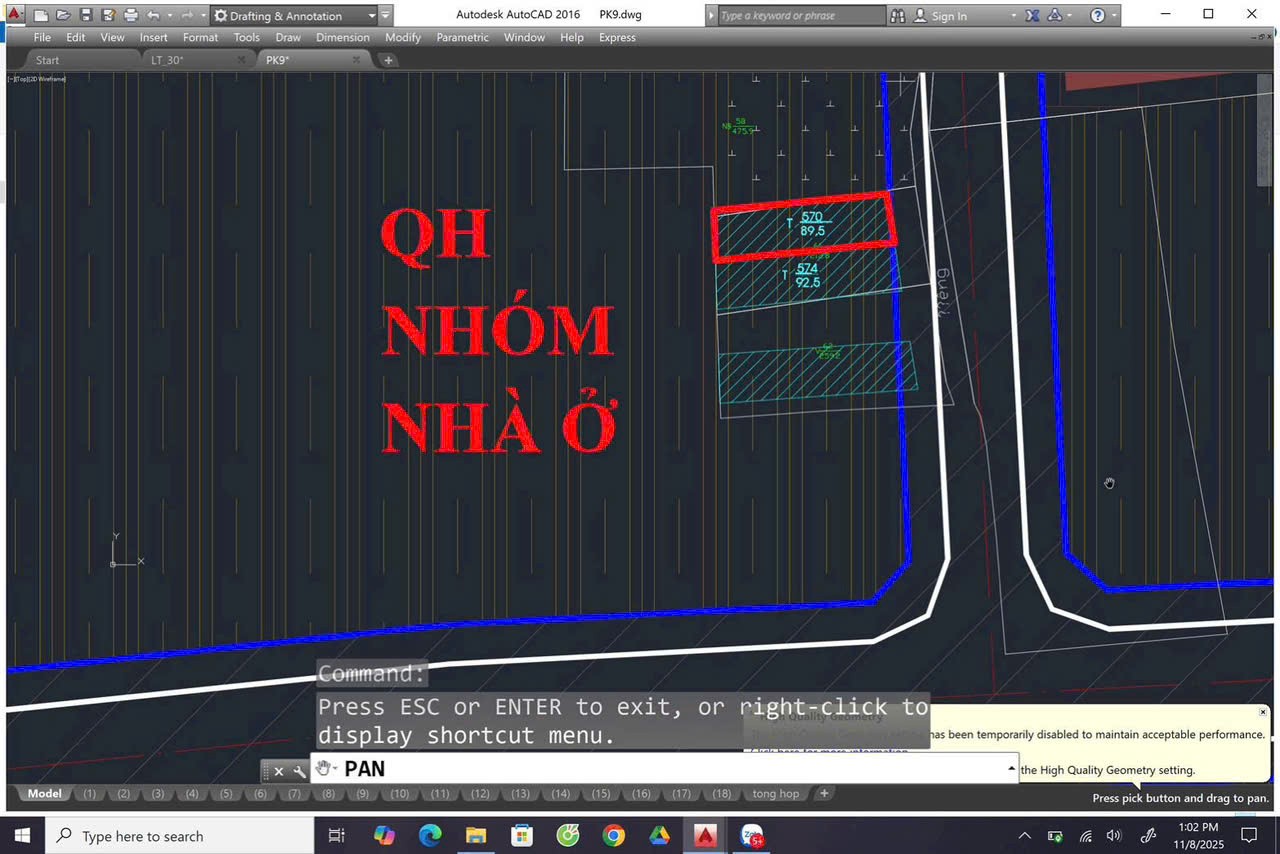Switch to the LT_30 drawing tab
The height and width of the screenshot is (854, 1280).
168,60
